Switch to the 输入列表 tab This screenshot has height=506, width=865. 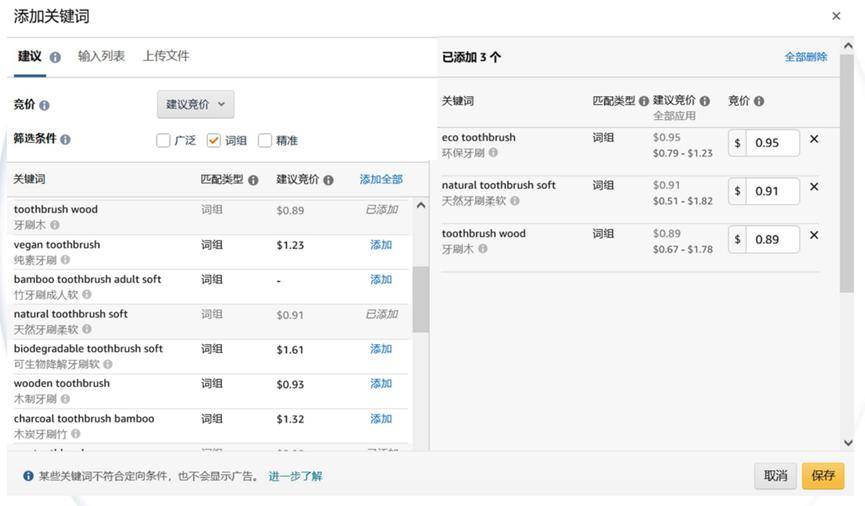[101, 56]
